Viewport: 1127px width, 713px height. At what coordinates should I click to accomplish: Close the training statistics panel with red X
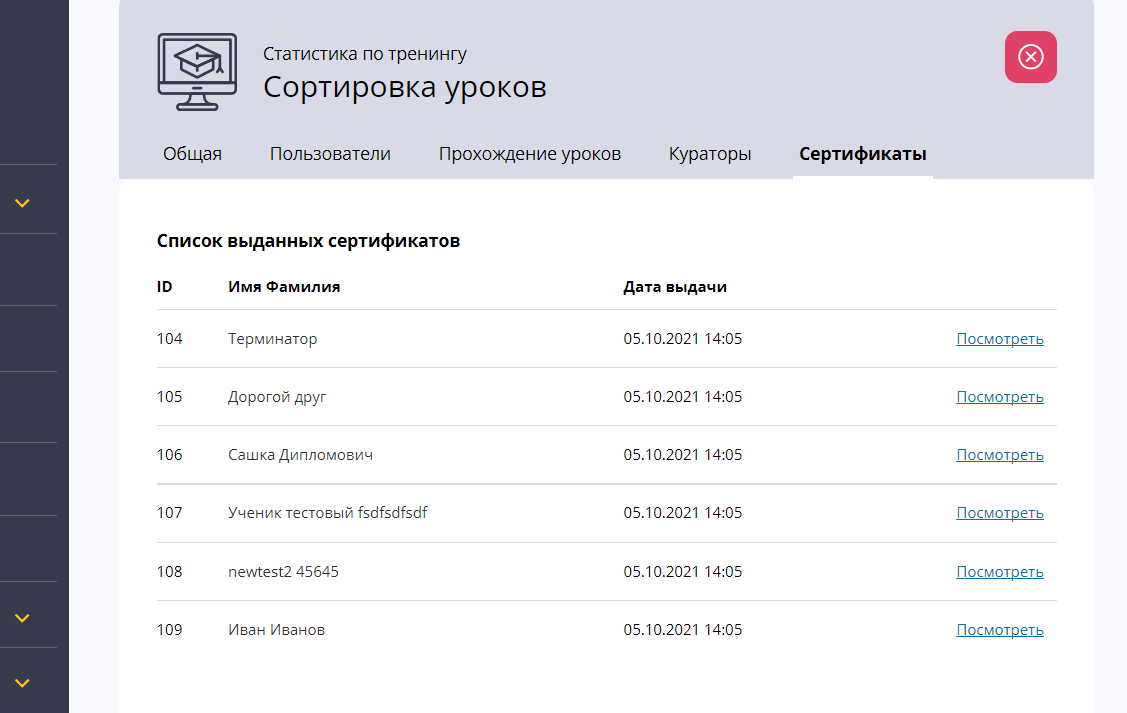point(1031,57)
